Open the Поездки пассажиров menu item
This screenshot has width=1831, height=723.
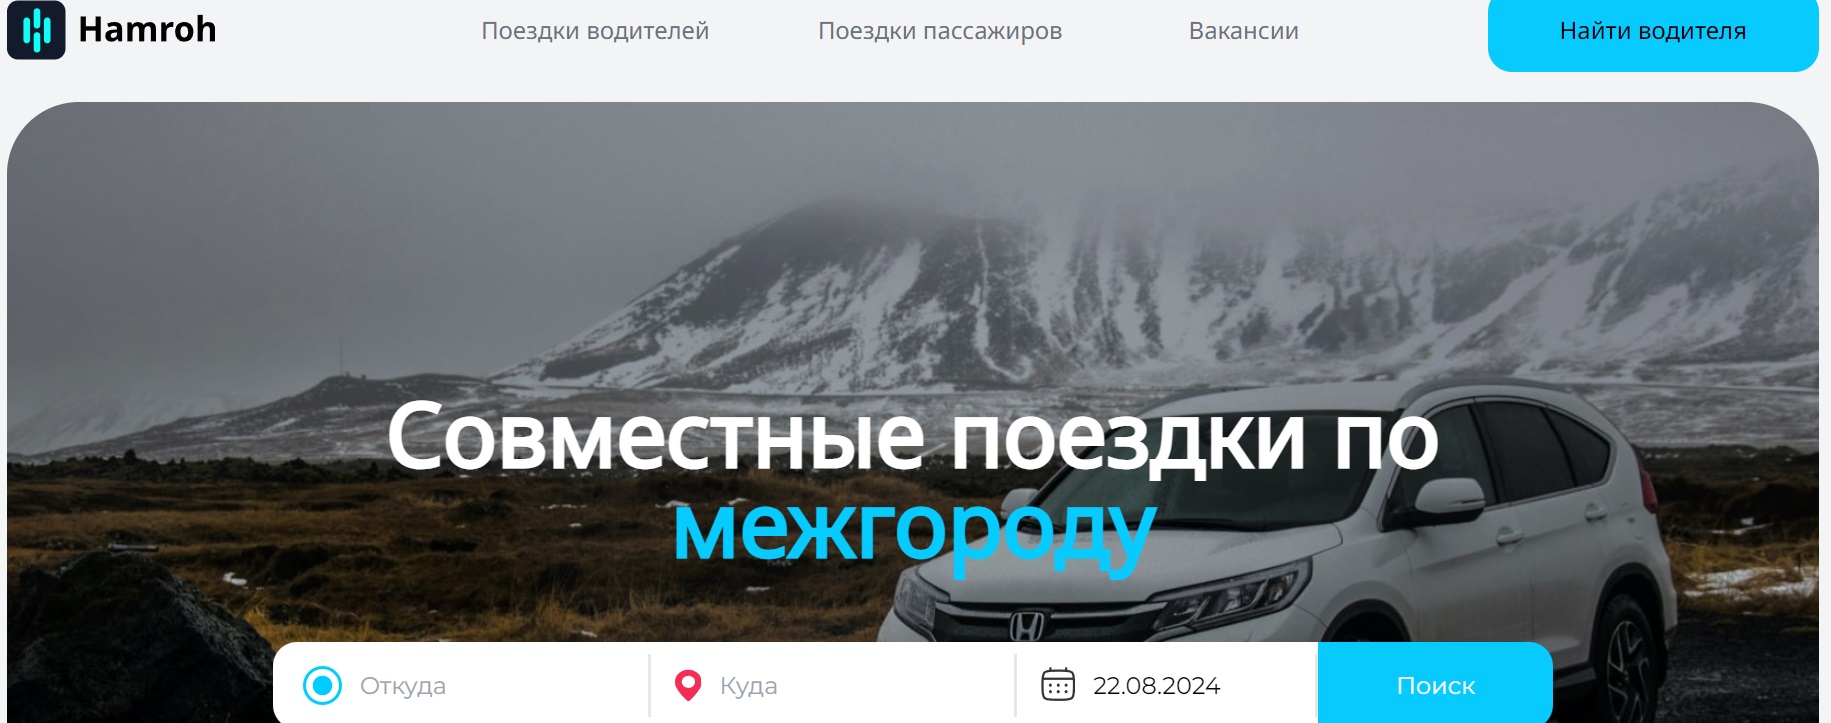tap(940, 31)
